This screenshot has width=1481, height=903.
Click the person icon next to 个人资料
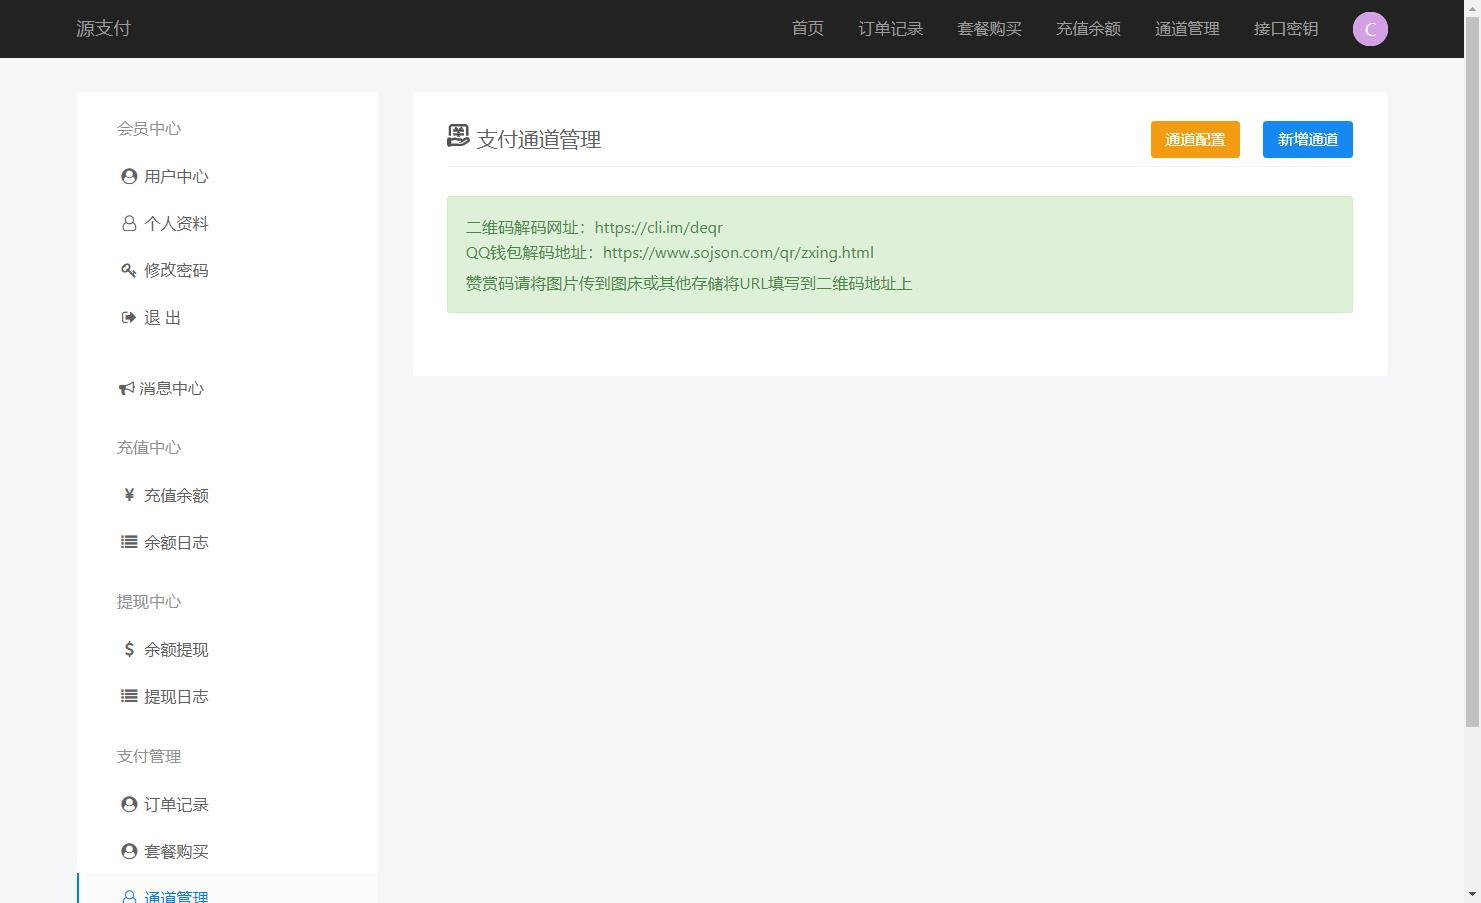[129, 224]
